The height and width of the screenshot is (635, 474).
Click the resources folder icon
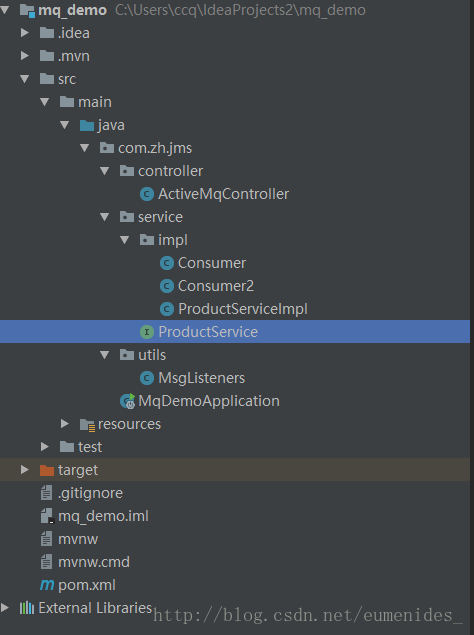[88, 424]
